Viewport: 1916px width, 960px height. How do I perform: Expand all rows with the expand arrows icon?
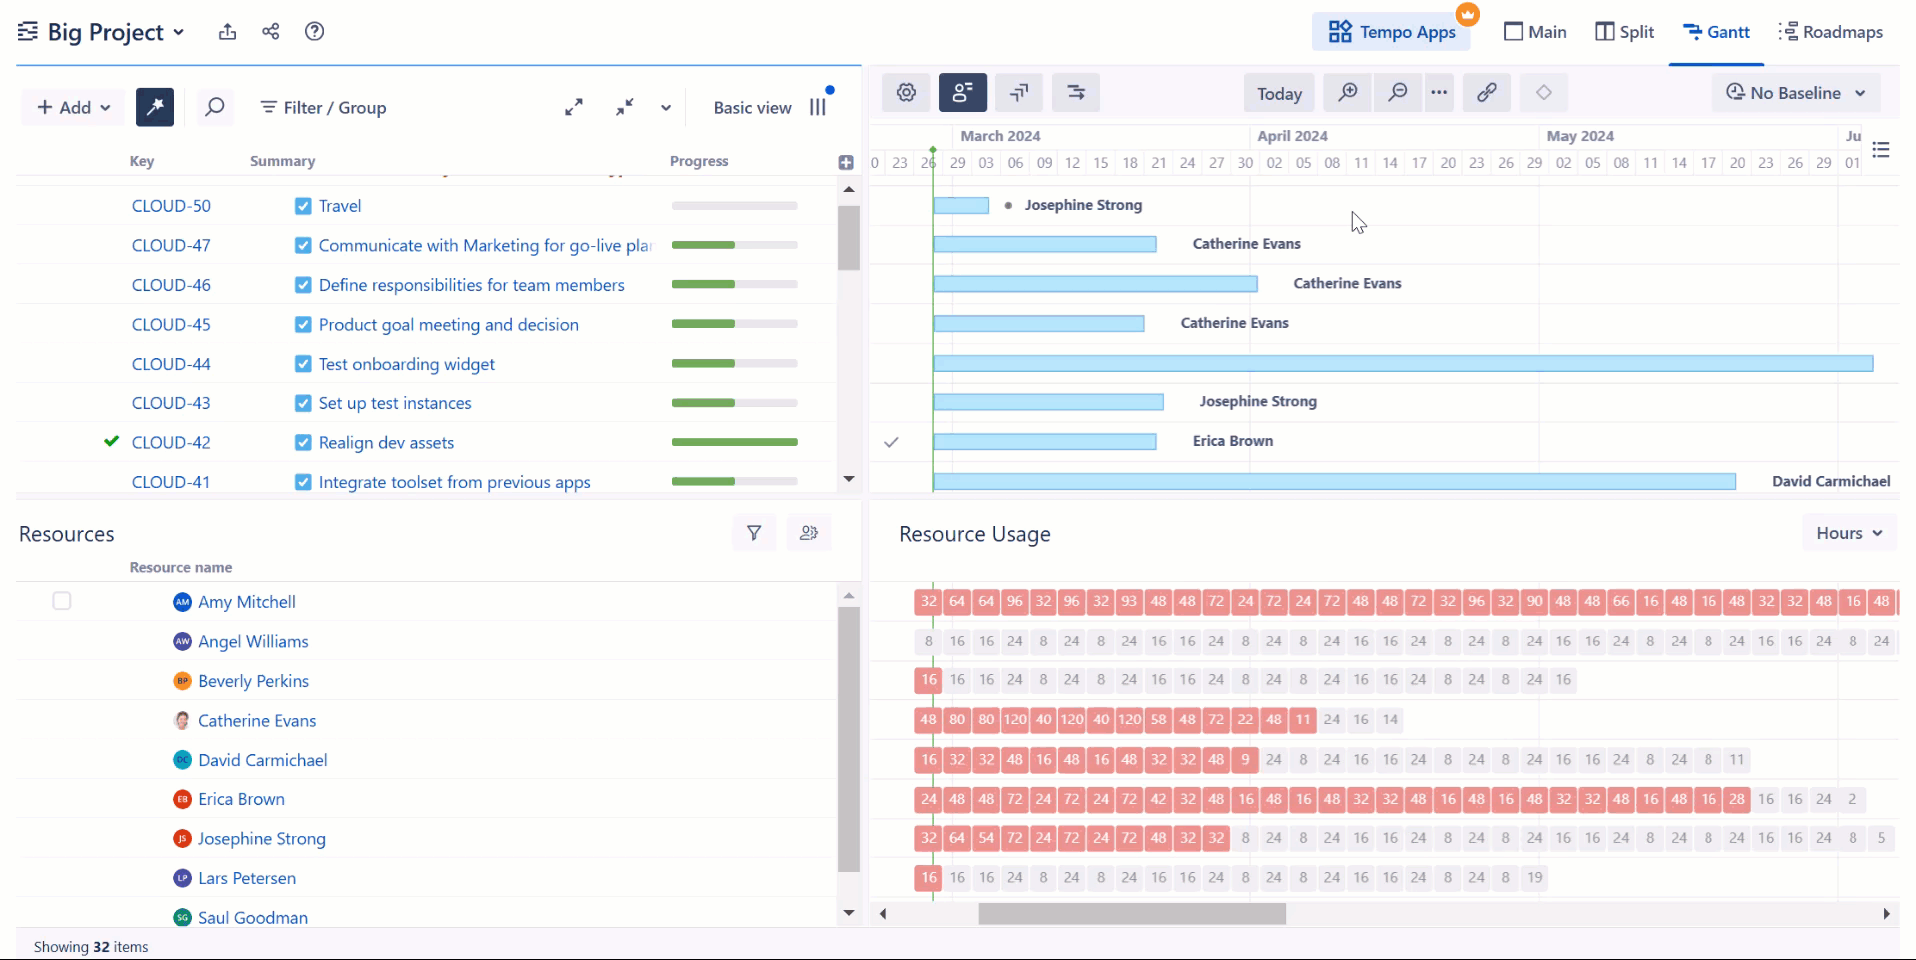[574, 108]
